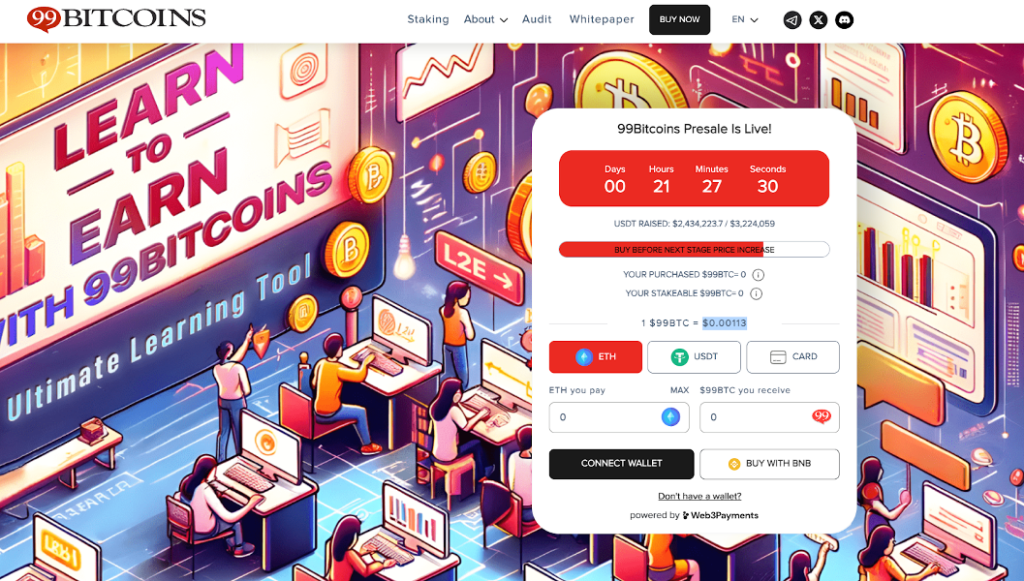
Task: Click the 99Bitcoins logo in header
Action: pos(116,18)
